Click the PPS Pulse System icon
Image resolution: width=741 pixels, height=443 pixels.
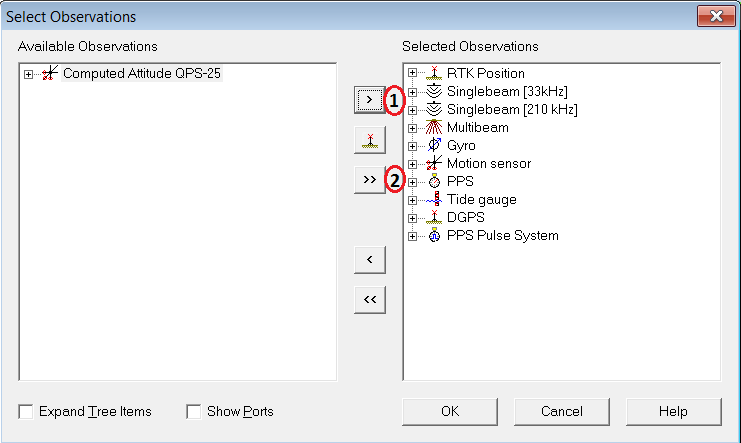tap(434, 235)
